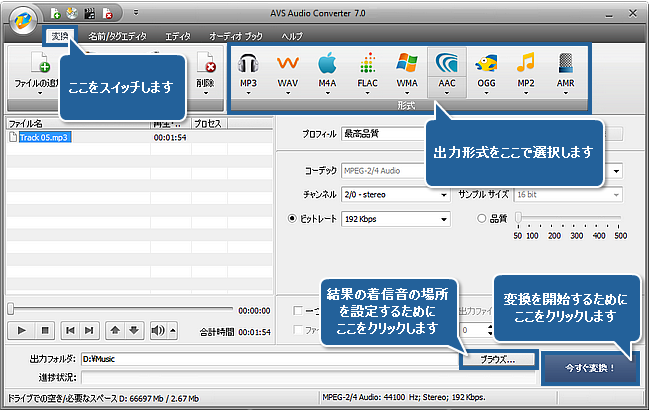
Task: Click the AVS application logo button
Action: pyautogui.click(x=23, y=21)
